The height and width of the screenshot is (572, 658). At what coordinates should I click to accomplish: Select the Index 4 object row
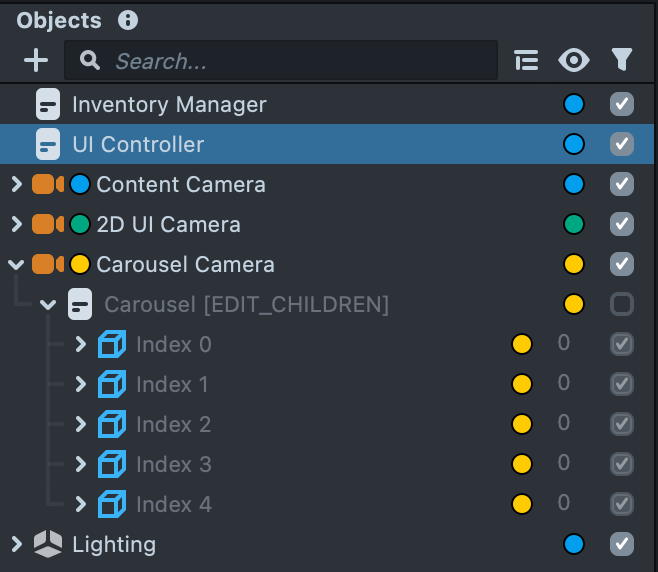tap(174, 504)
